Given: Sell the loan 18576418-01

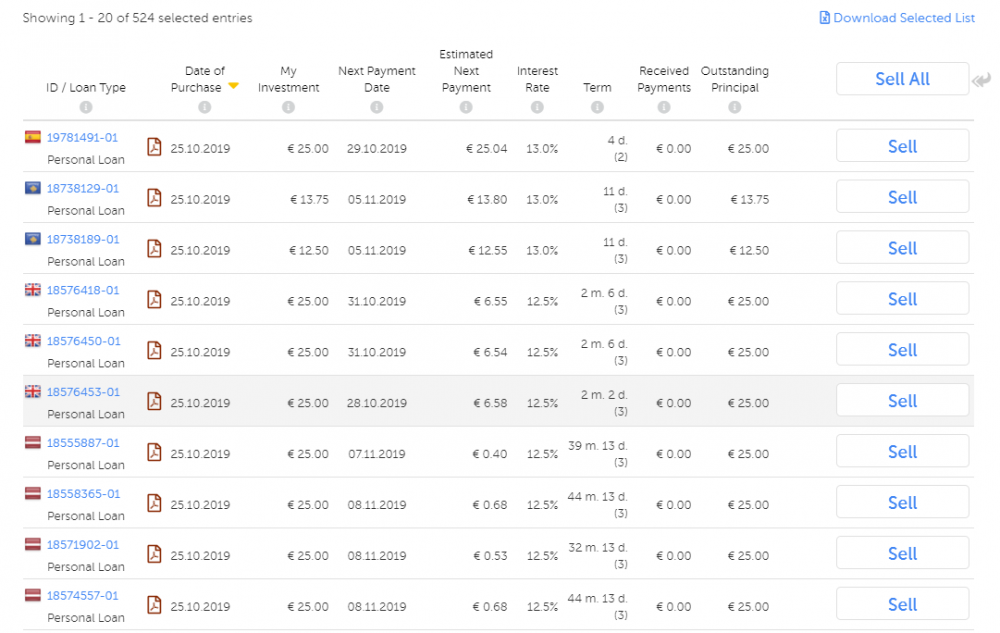Looking at the screenshot, I should coord(902,299).
